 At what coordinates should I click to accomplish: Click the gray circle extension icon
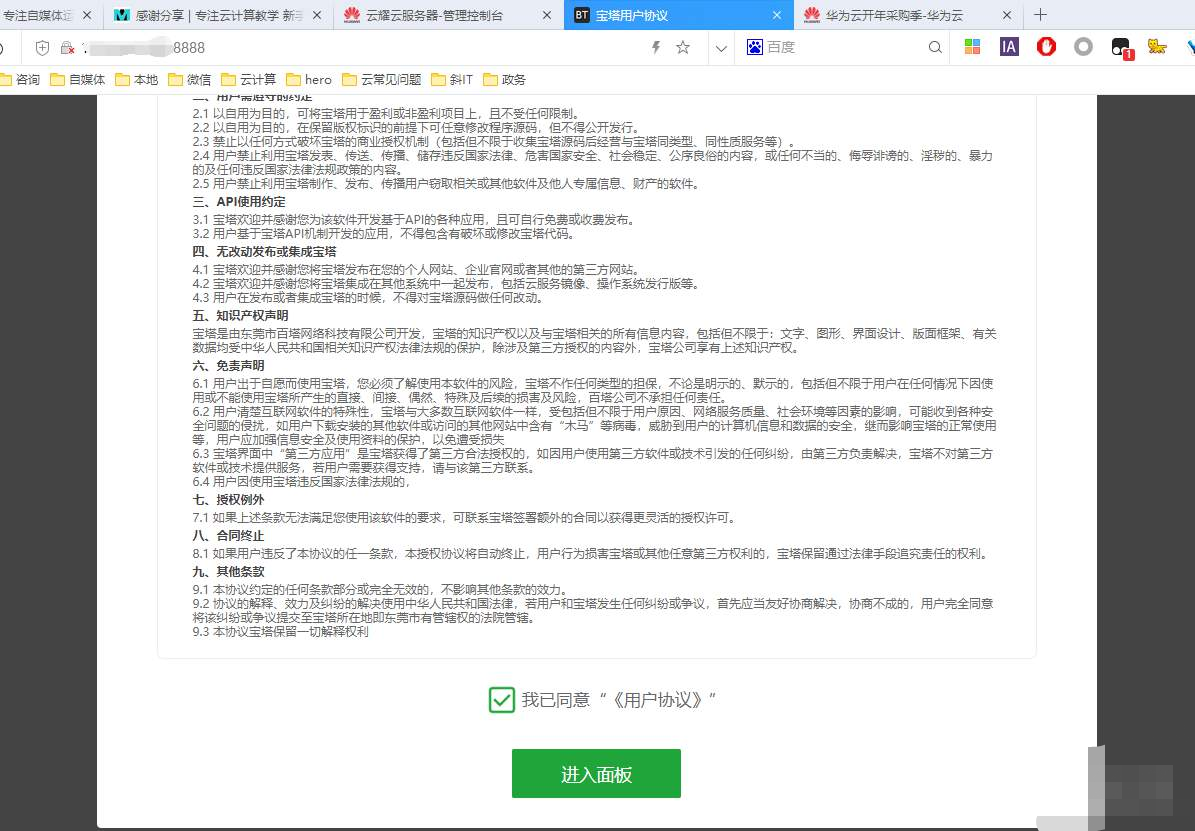(x=1083, y=47)
